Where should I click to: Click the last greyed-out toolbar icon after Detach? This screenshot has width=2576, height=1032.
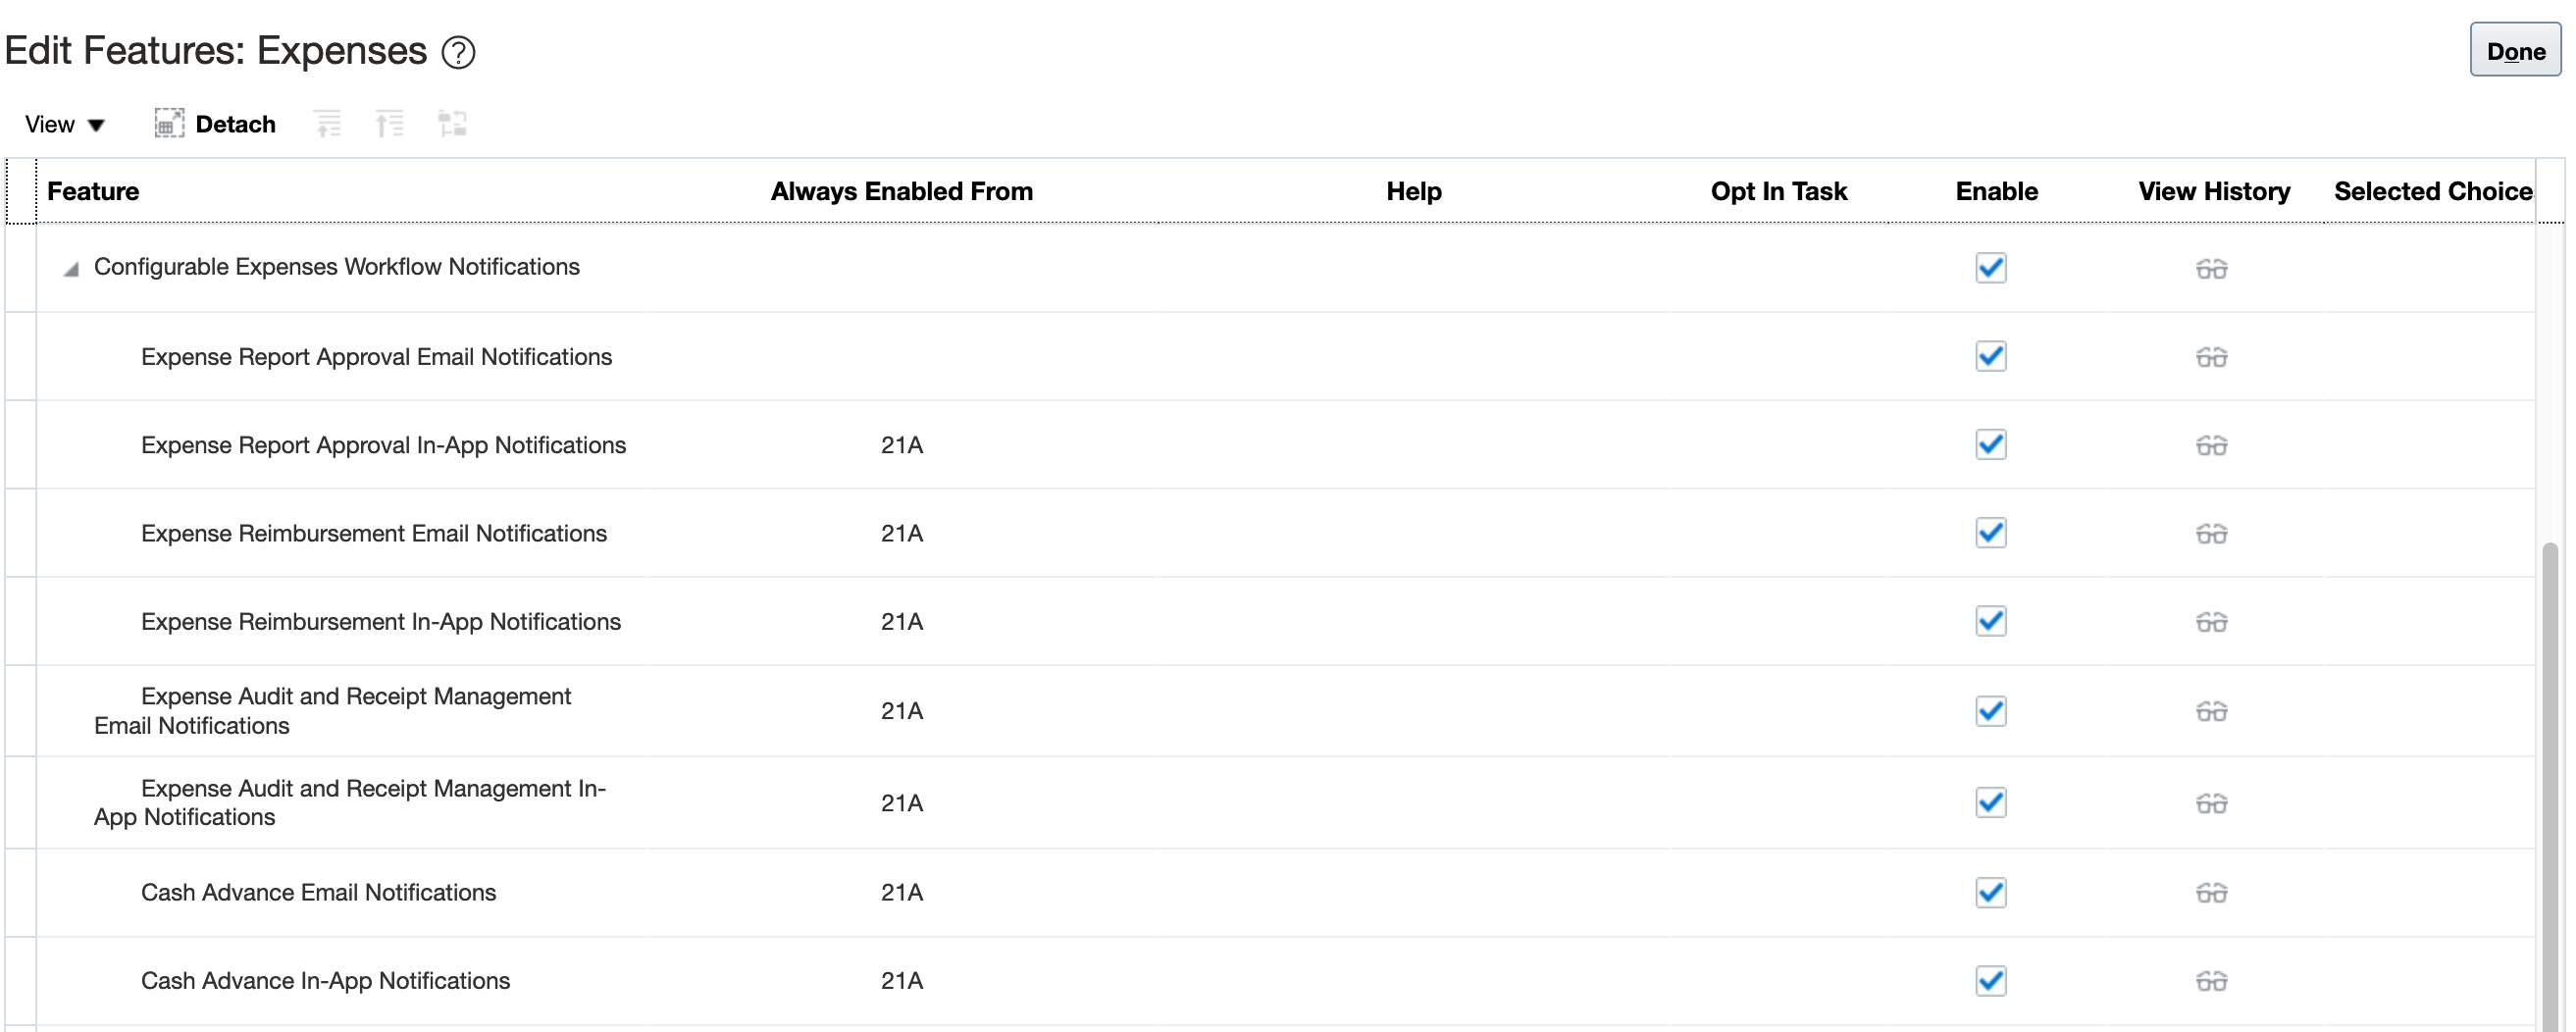tap(452, 124)
